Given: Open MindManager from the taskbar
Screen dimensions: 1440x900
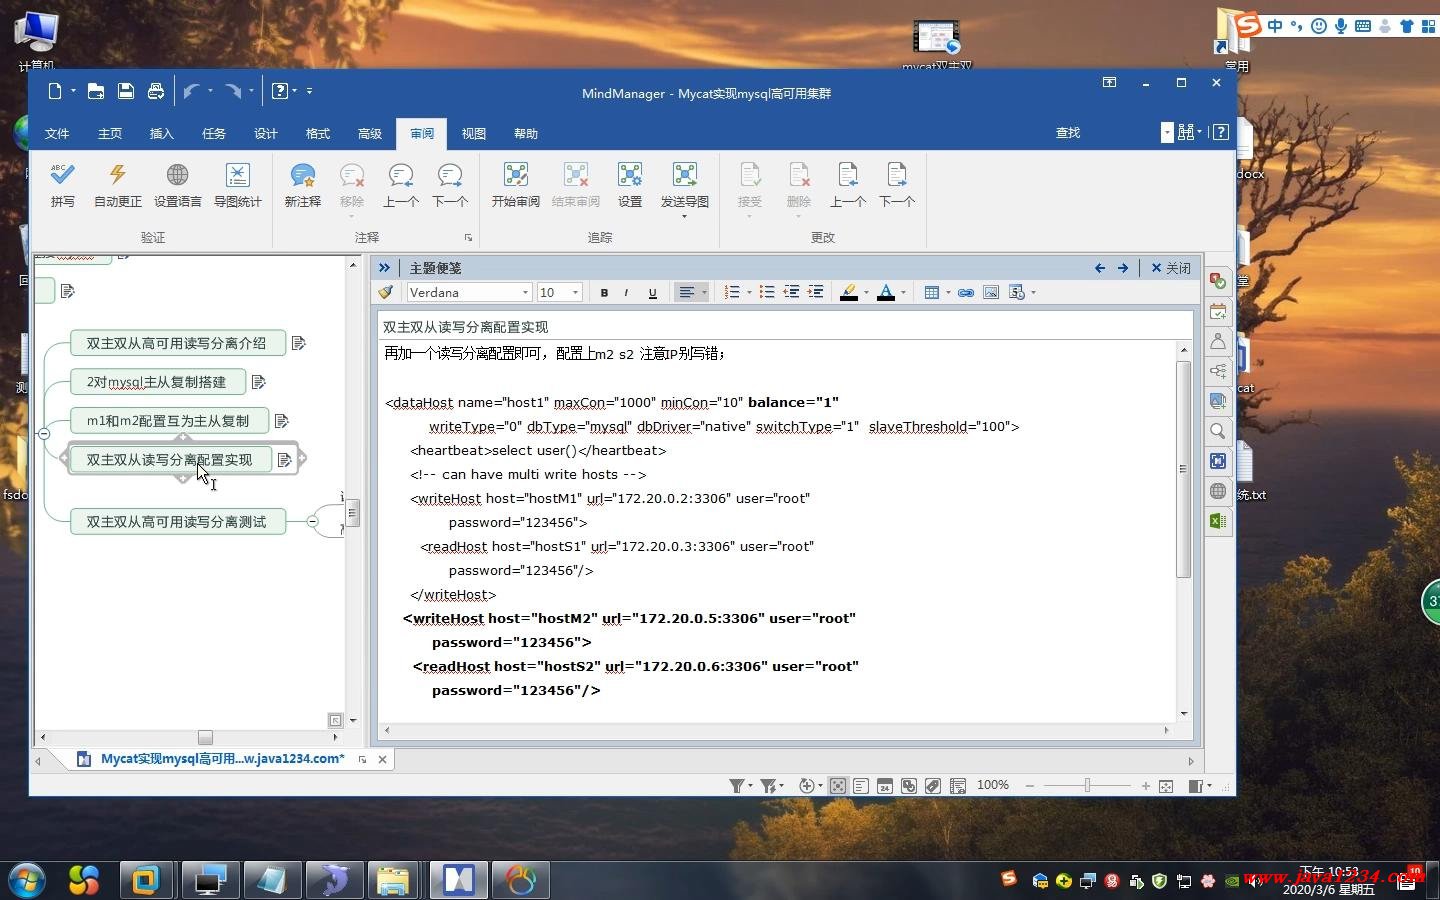Looking at the screenshot, I should [x=458, y=880].
